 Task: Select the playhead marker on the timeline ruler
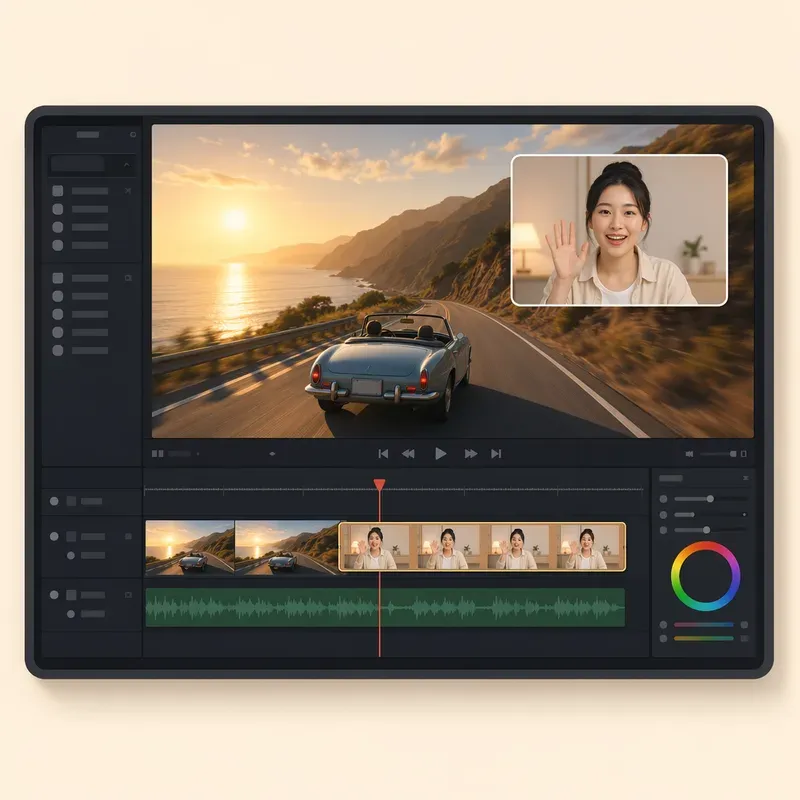tap(379, 485)
